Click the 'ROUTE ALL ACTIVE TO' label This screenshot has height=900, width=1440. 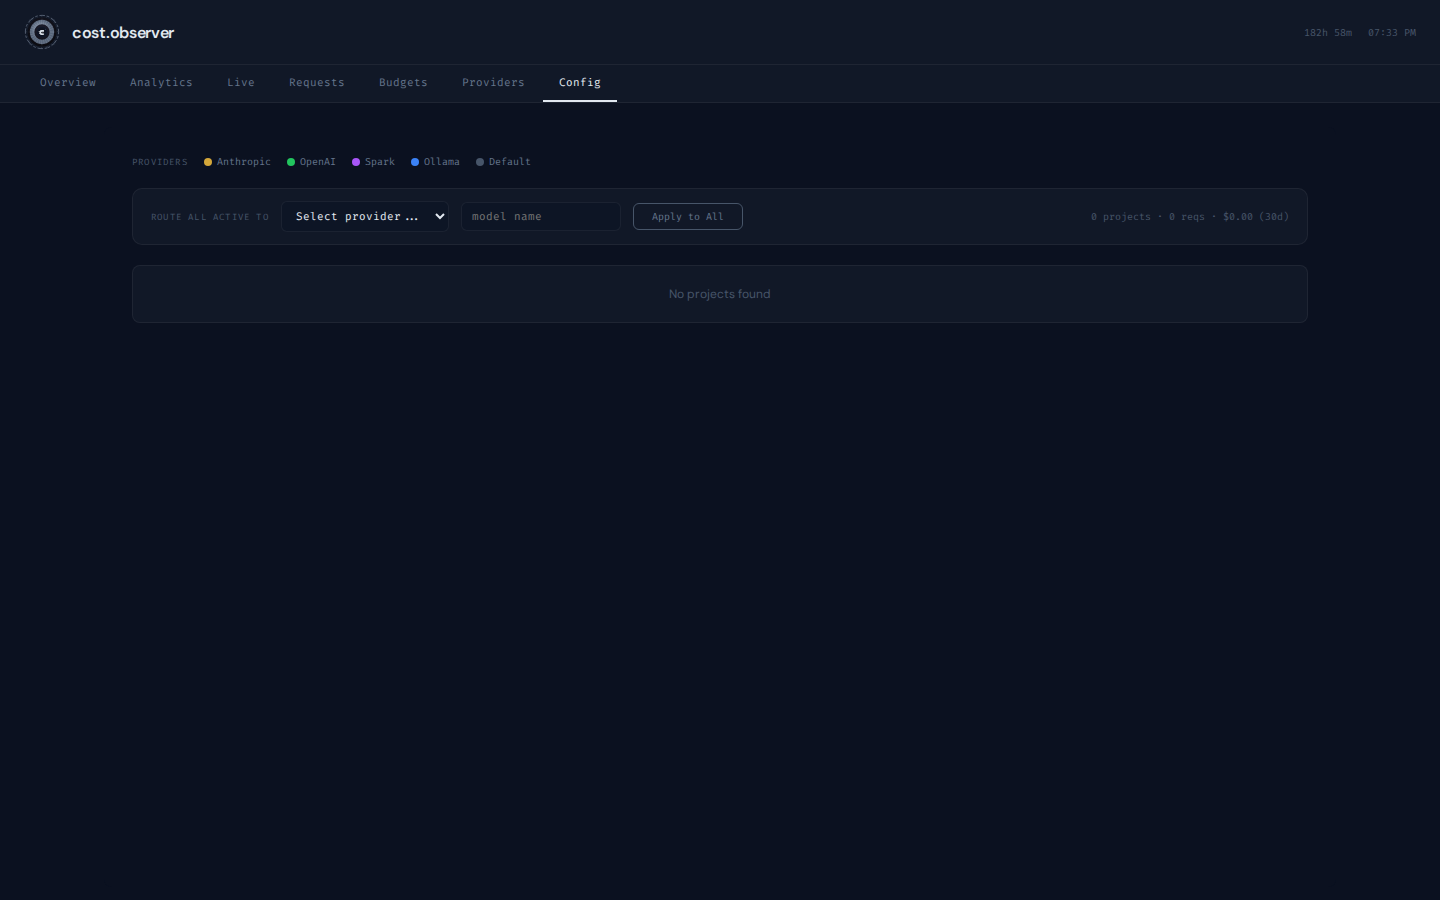pos(210,217)
